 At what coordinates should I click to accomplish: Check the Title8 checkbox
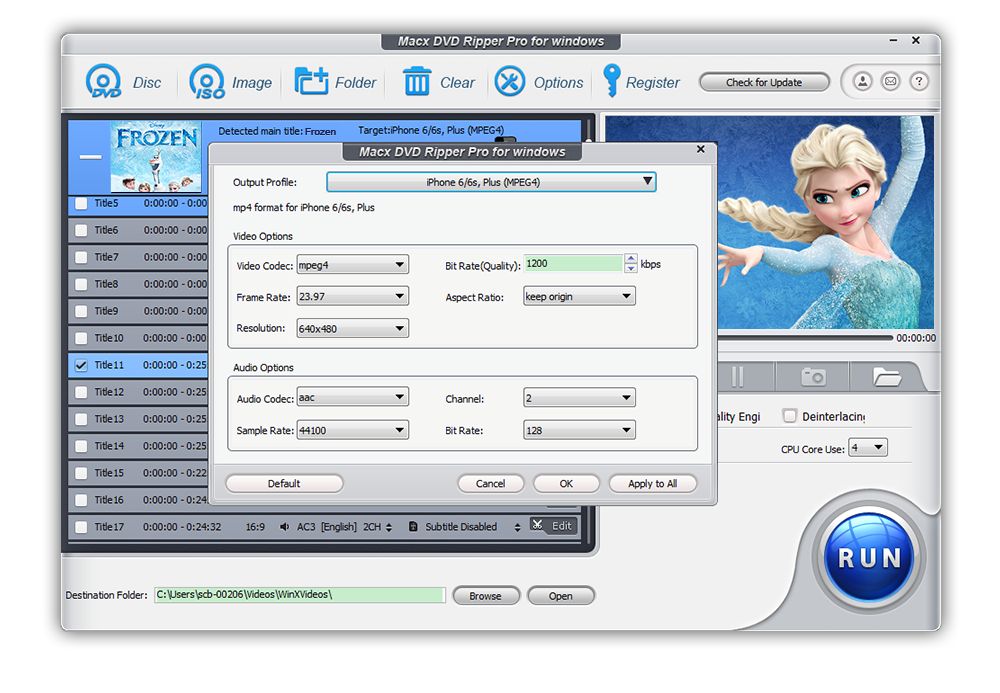click(x=81, y=284)
